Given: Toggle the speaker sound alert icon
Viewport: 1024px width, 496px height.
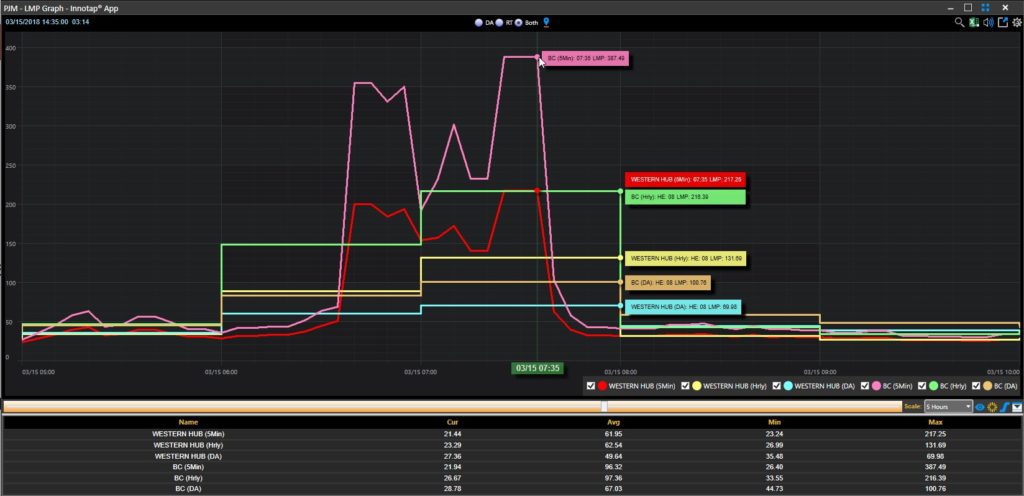Looking at the screenshot, I should 988,22.
